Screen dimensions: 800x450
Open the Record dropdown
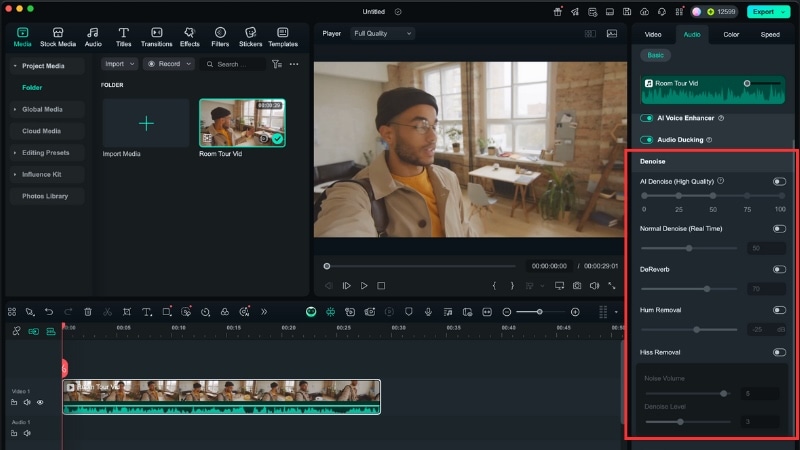169,64
